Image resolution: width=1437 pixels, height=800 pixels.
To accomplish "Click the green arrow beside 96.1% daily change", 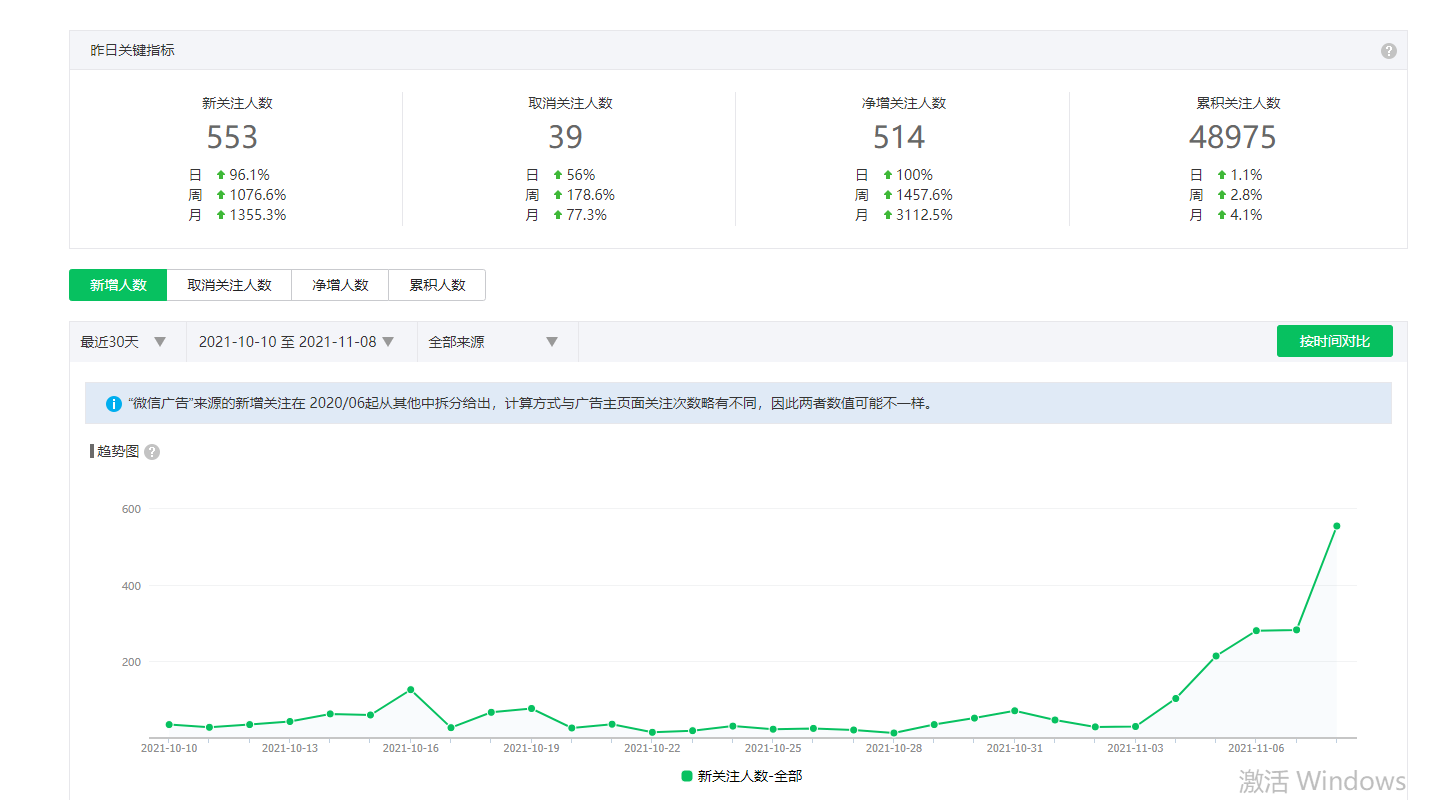I will coord(221,175).
